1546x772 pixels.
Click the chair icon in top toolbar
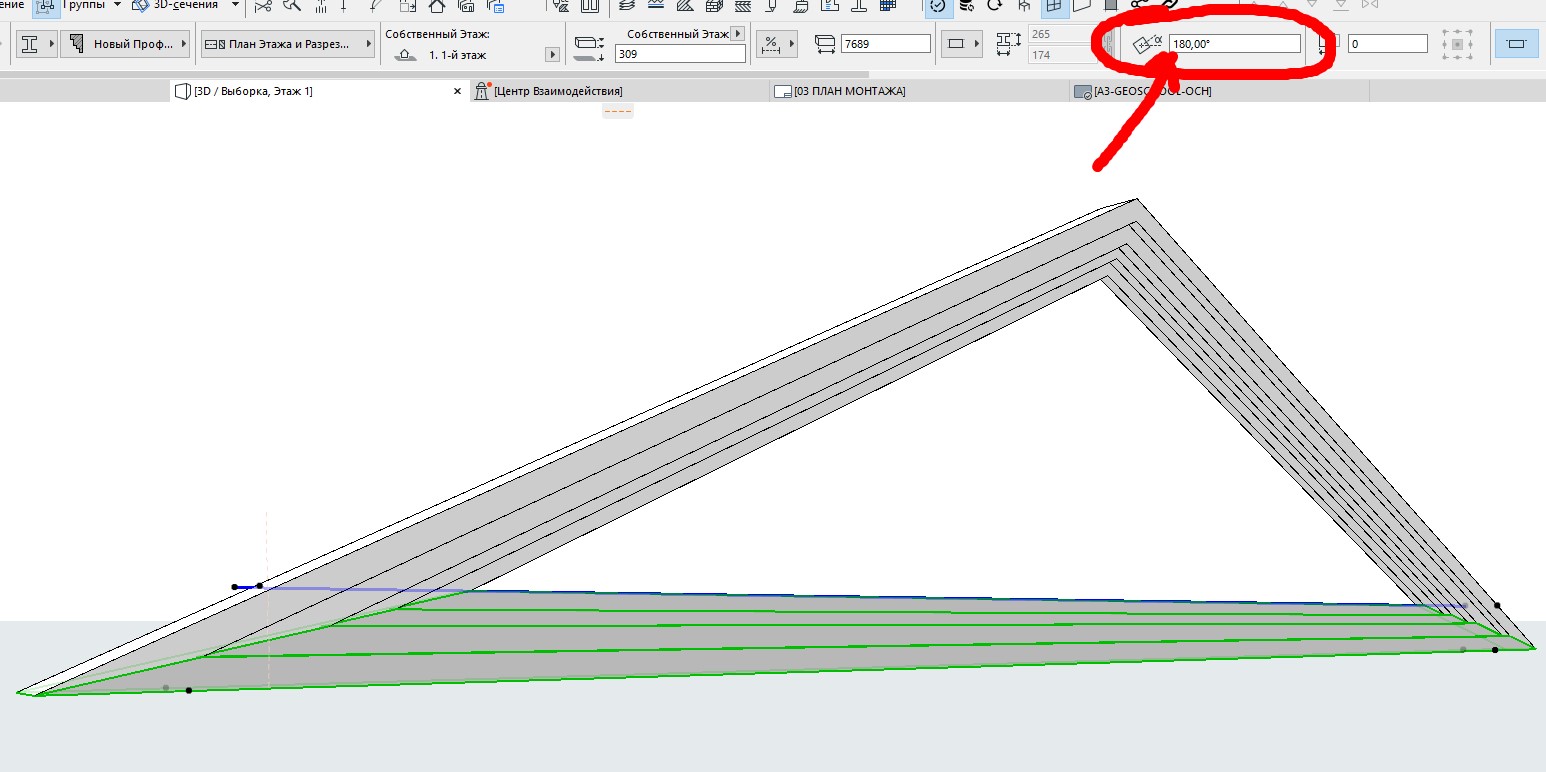tap(1023, 6)
